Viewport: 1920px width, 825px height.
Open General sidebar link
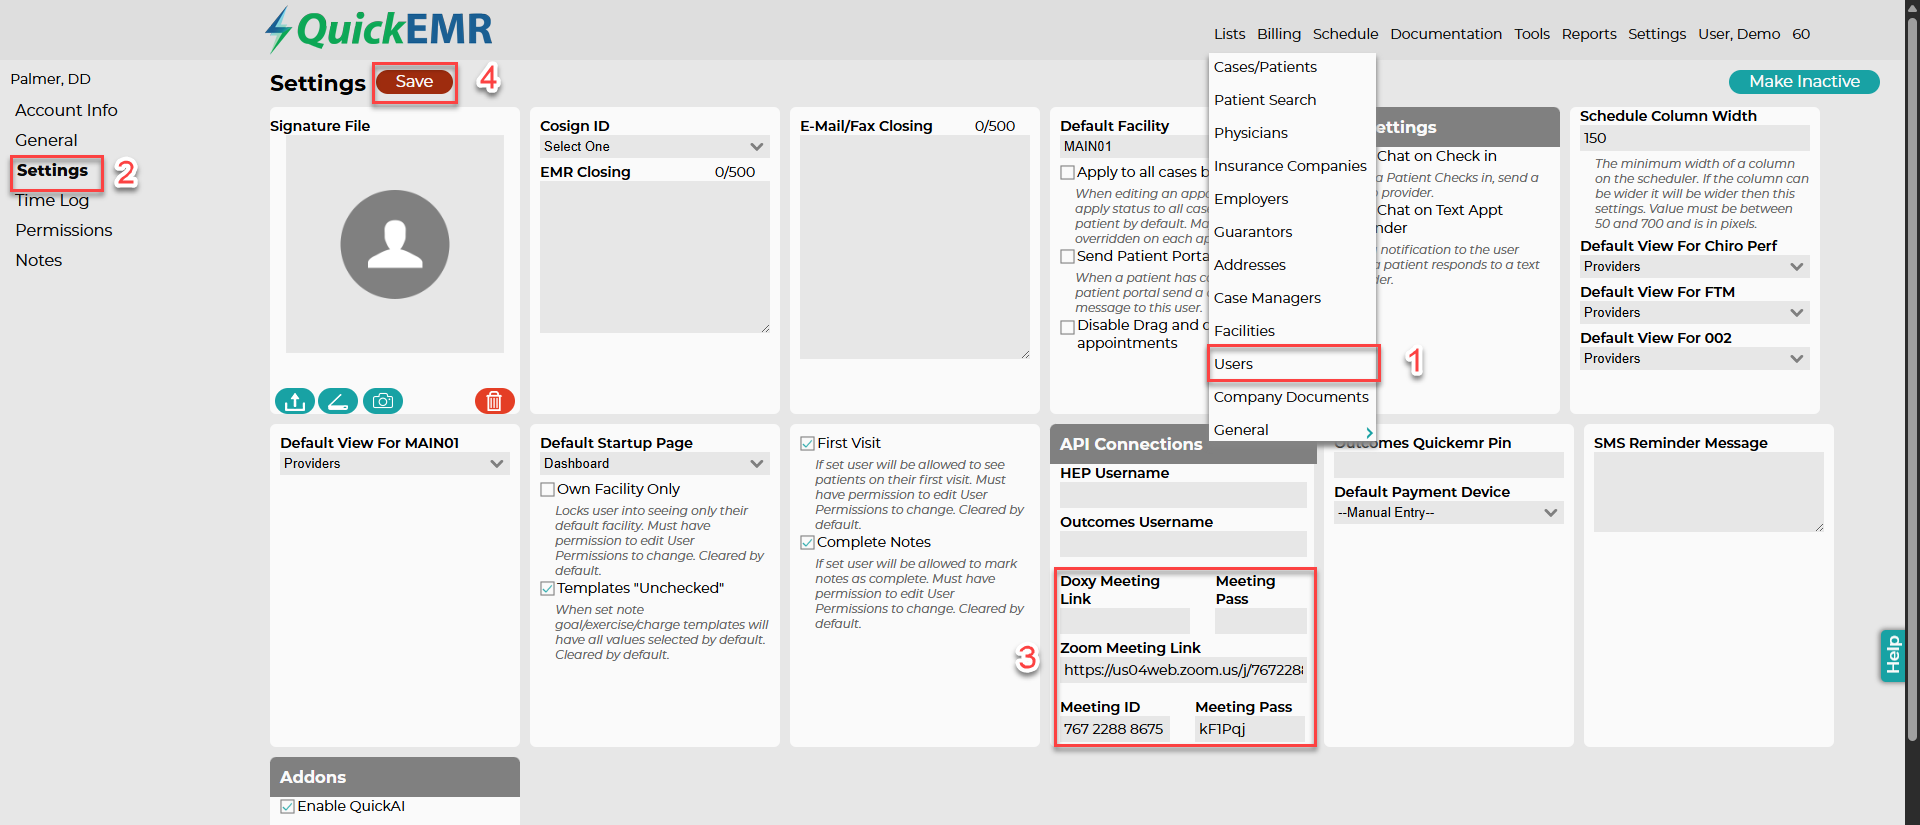[46, 140]
